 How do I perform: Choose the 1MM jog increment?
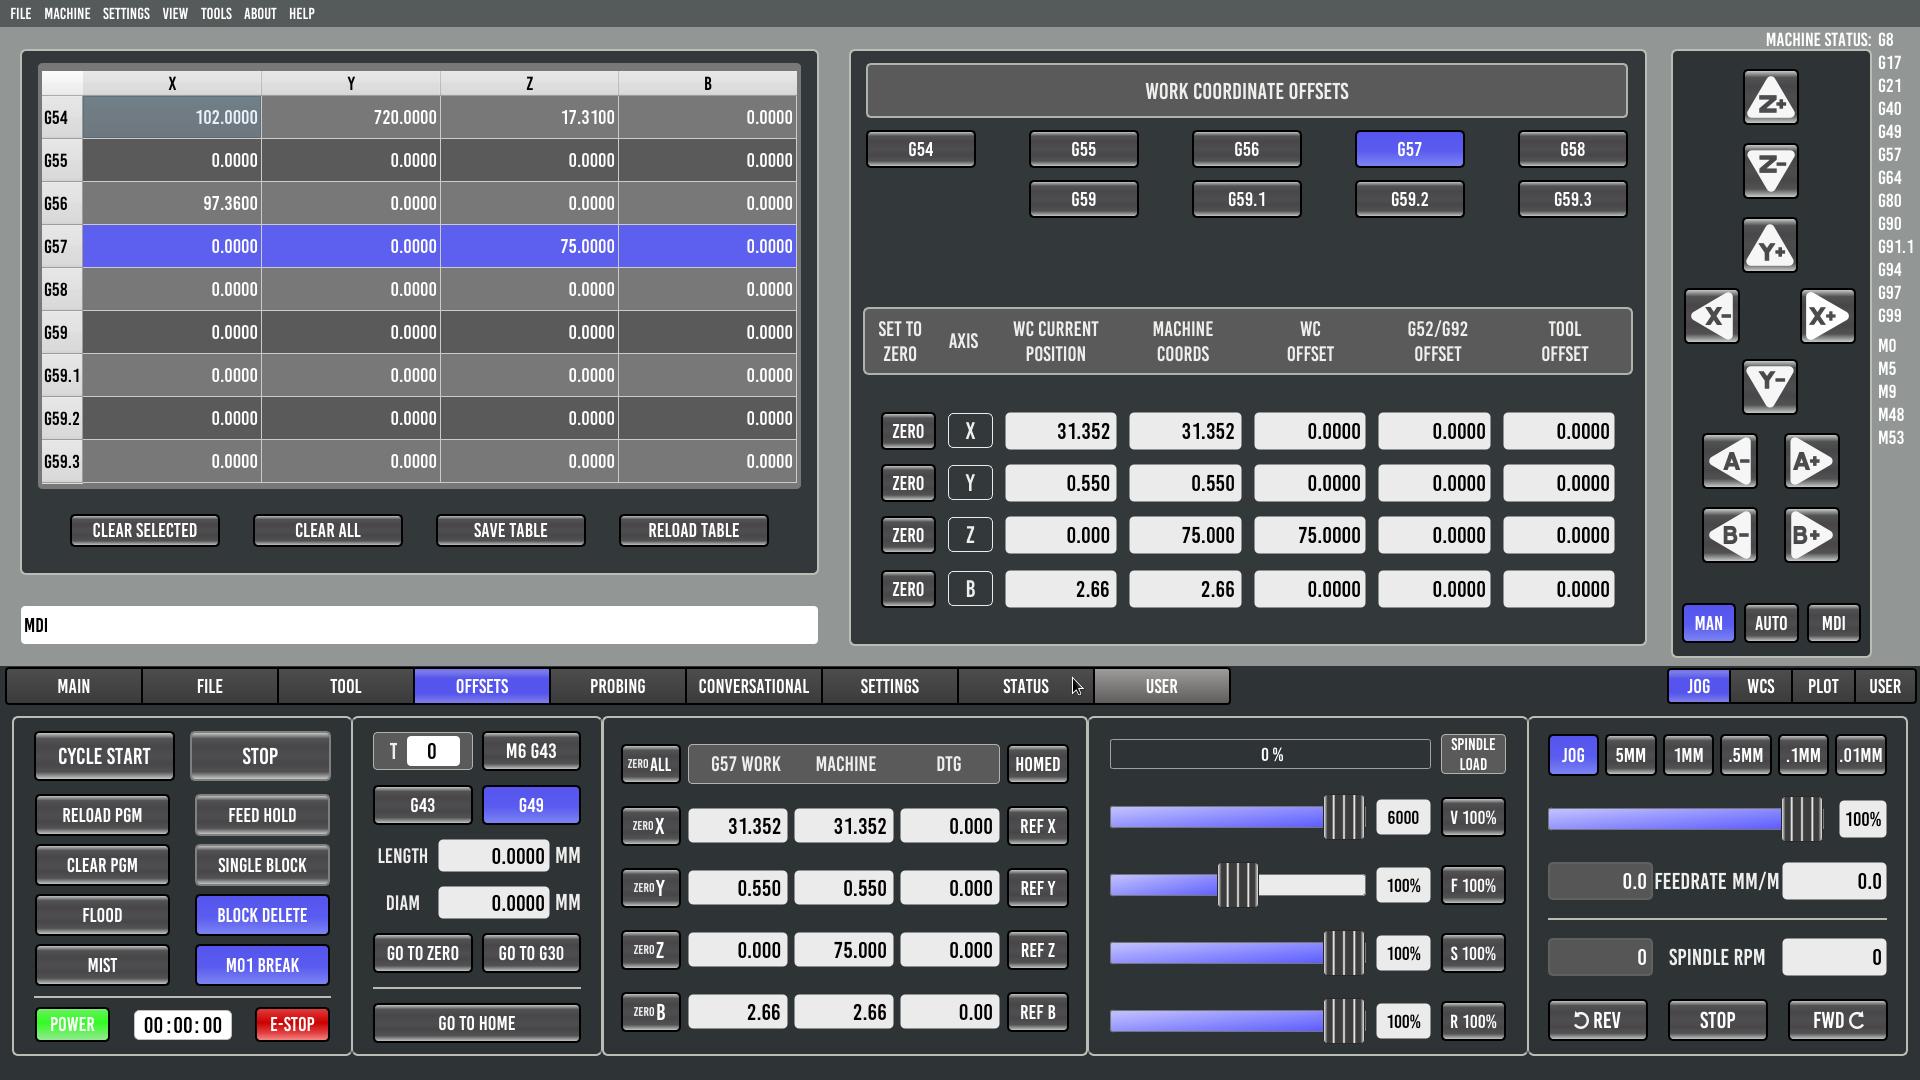pyautogui.click(x=1688, y=755)
